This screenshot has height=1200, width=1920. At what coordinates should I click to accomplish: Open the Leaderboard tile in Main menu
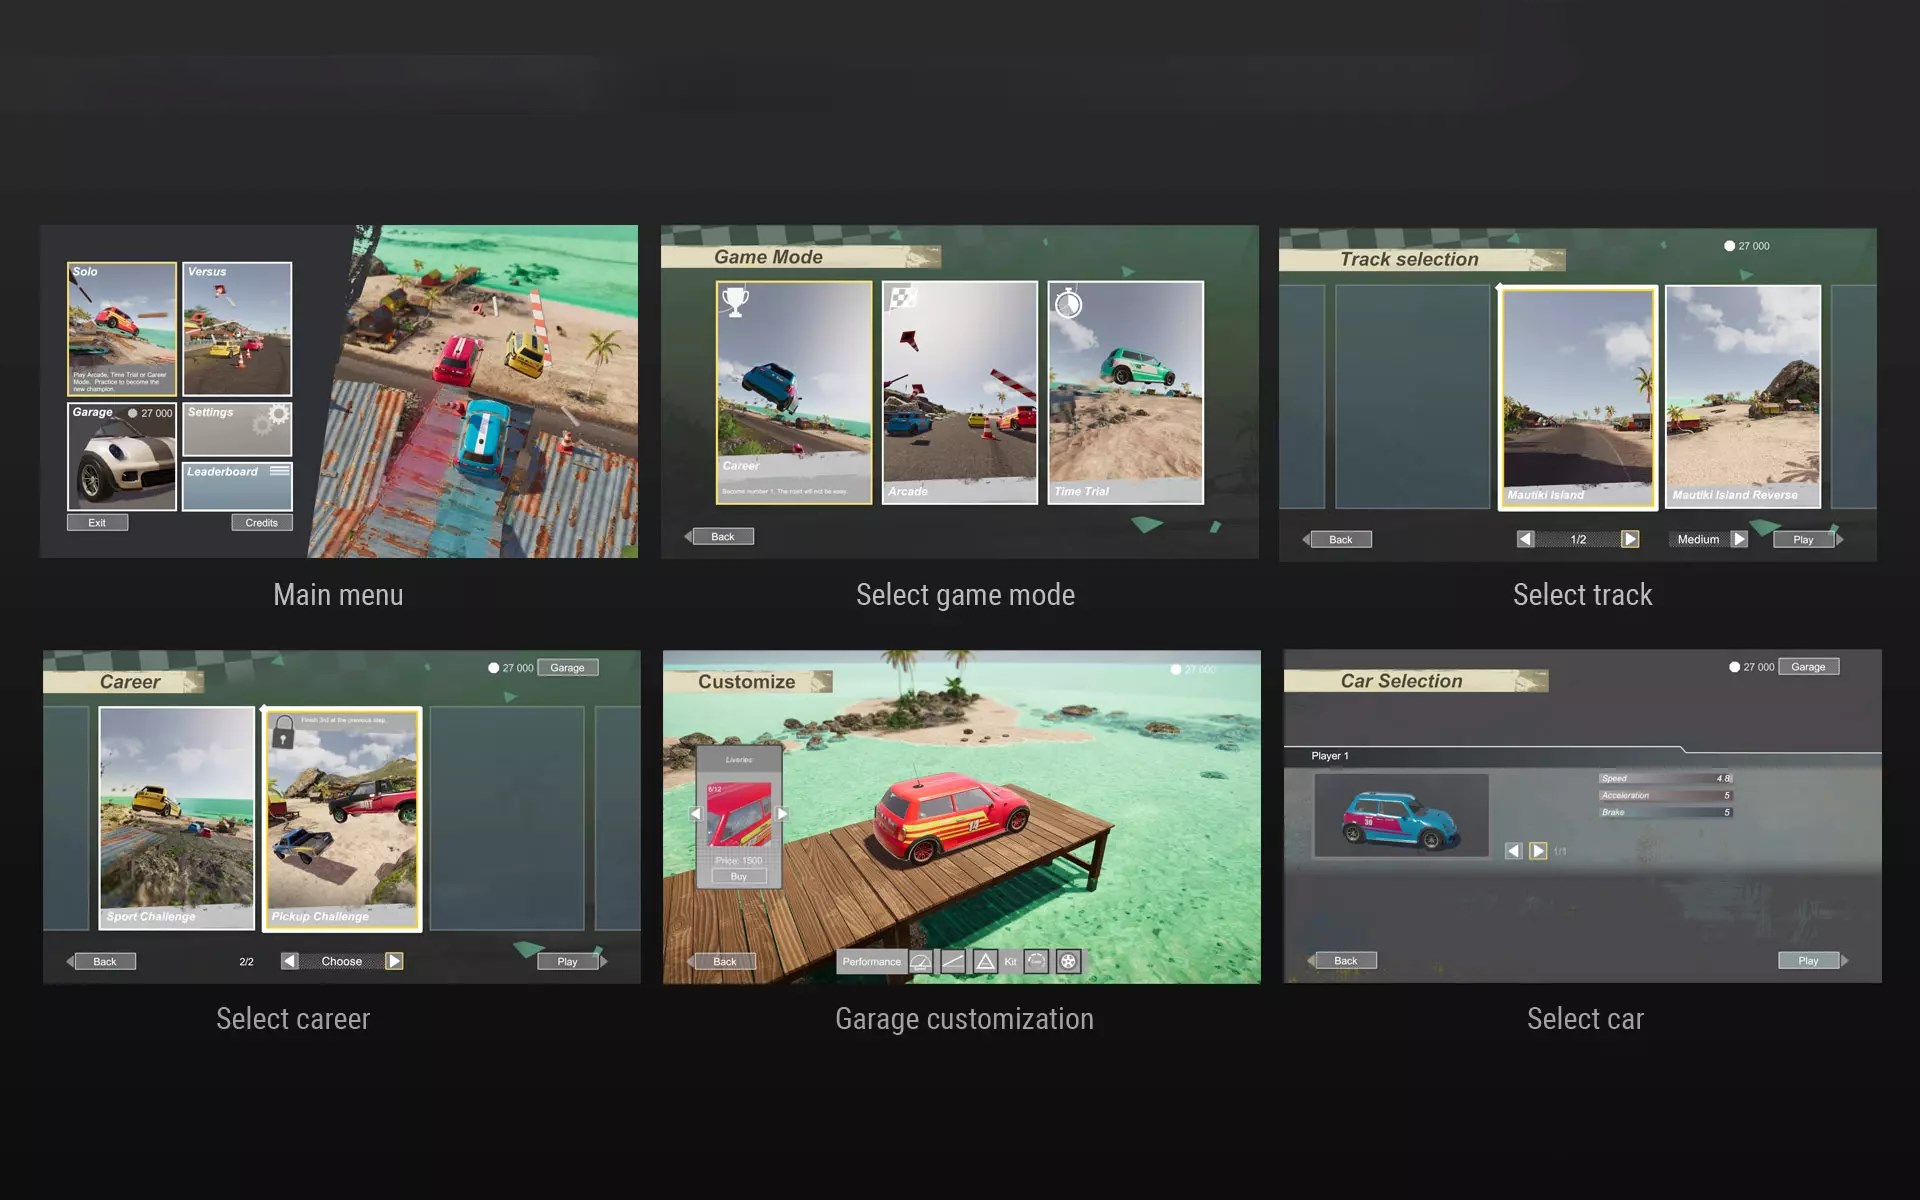click(x=237, y=485)
